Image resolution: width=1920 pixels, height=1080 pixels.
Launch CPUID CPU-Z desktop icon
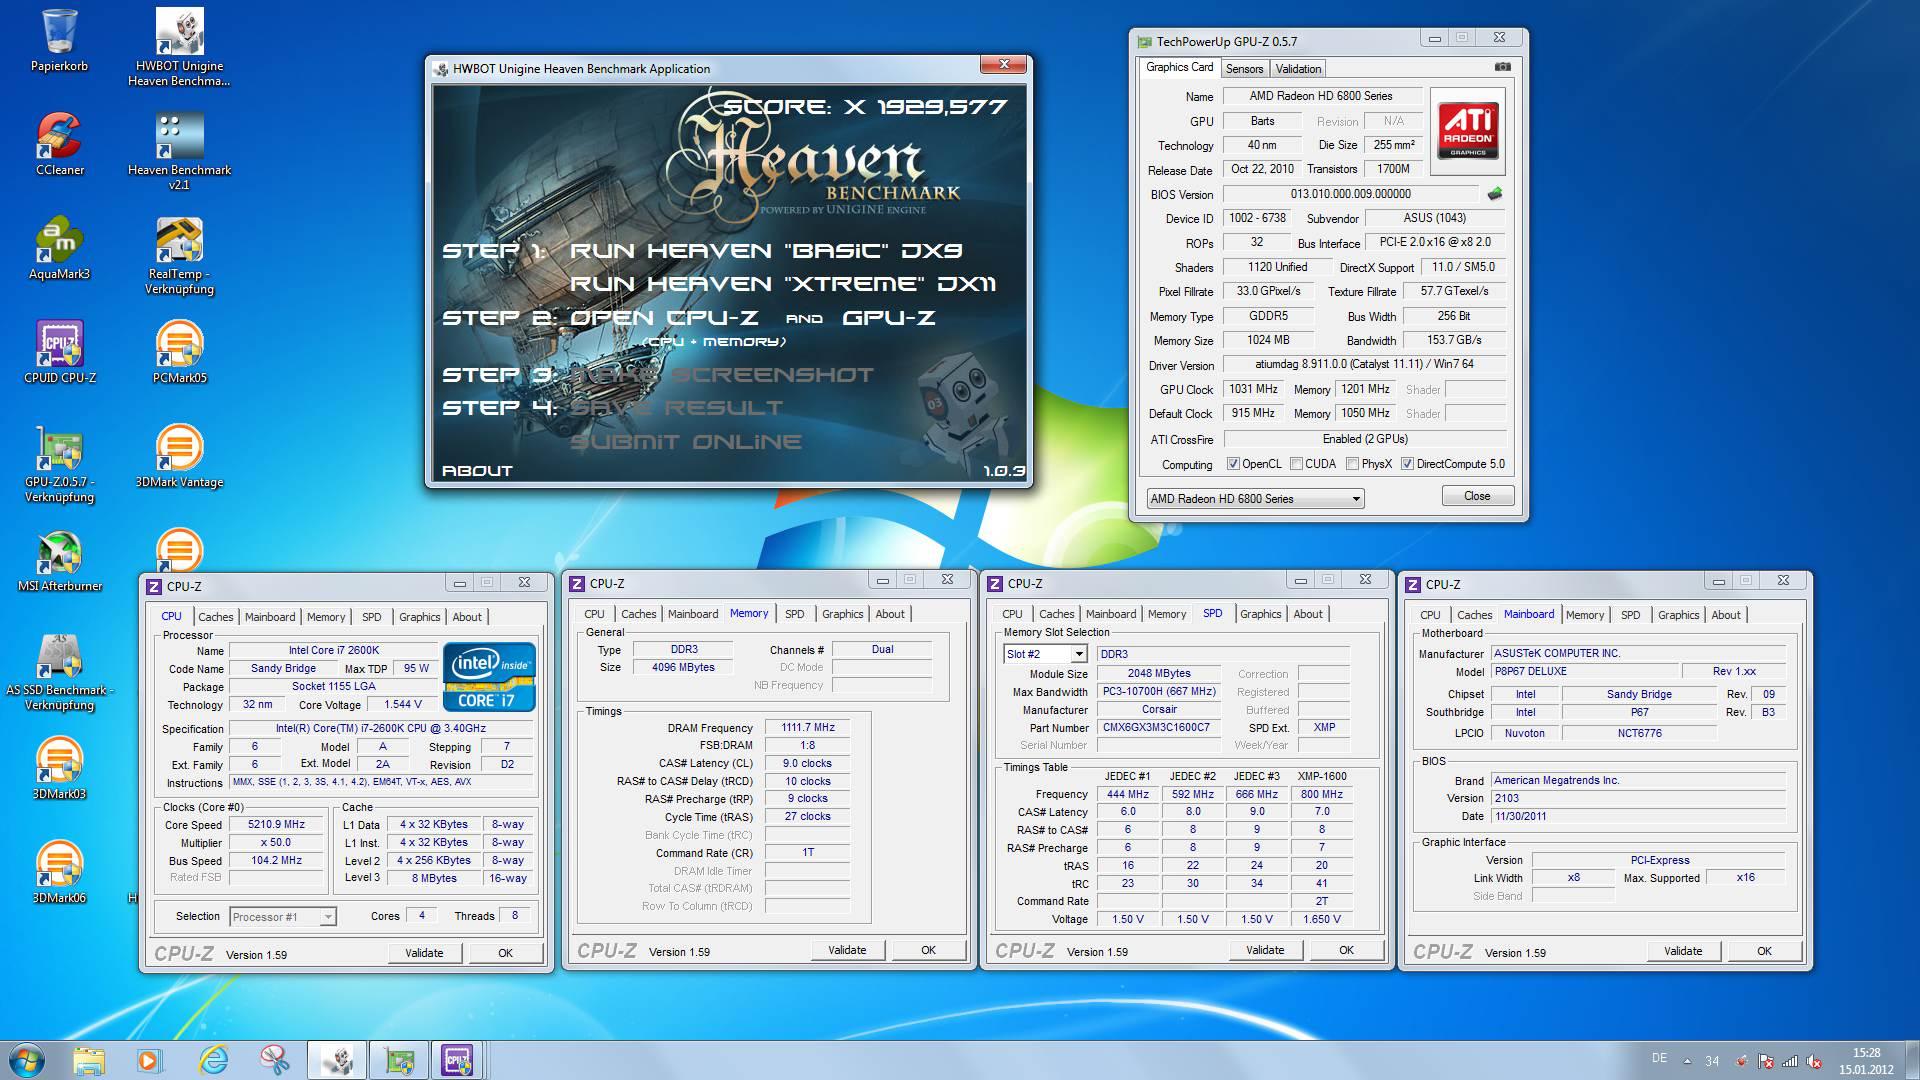click(60, 352)
